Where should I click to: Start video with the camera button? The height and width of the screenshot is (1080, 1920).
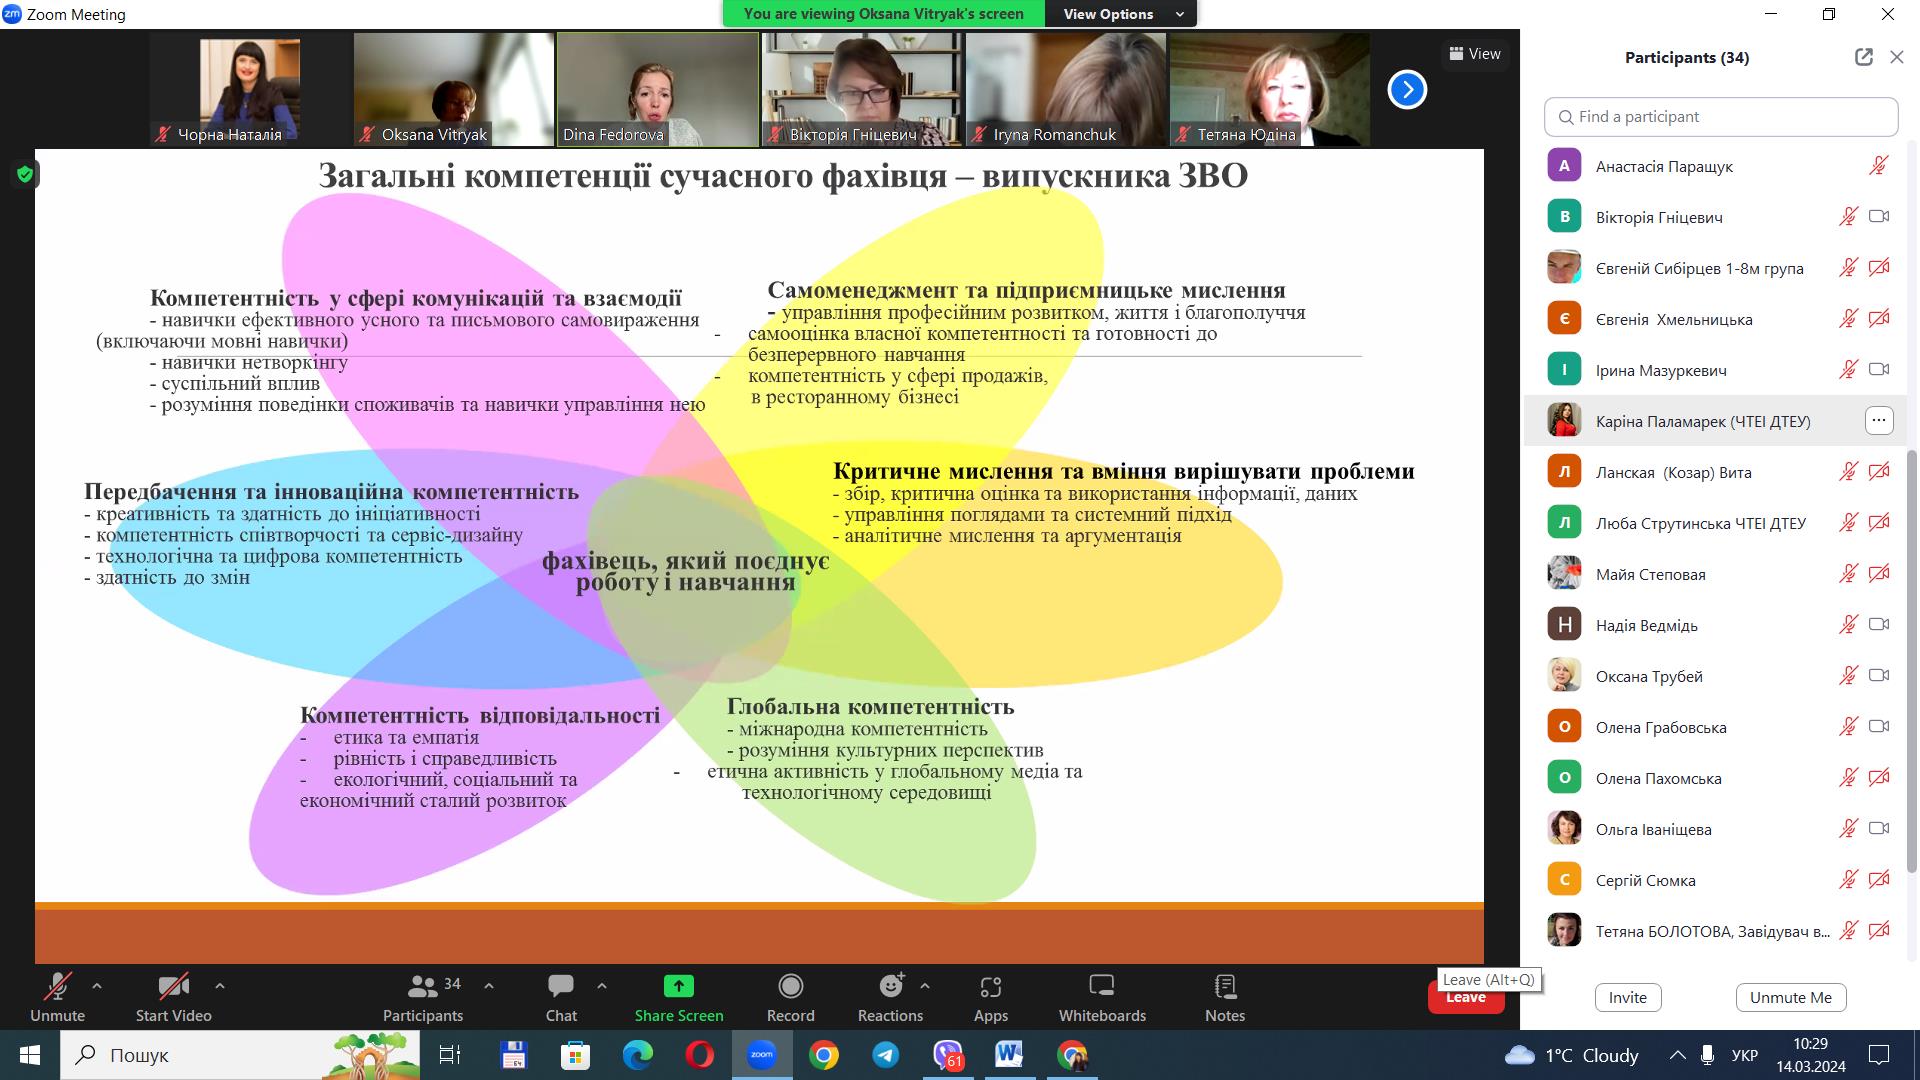tap(173, 998)
